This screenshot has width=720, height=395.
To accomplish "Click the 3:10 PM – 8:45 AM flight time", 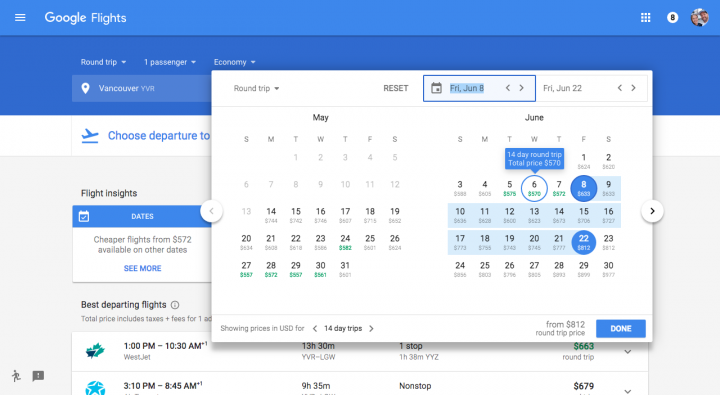I will (x=163, y=386).
